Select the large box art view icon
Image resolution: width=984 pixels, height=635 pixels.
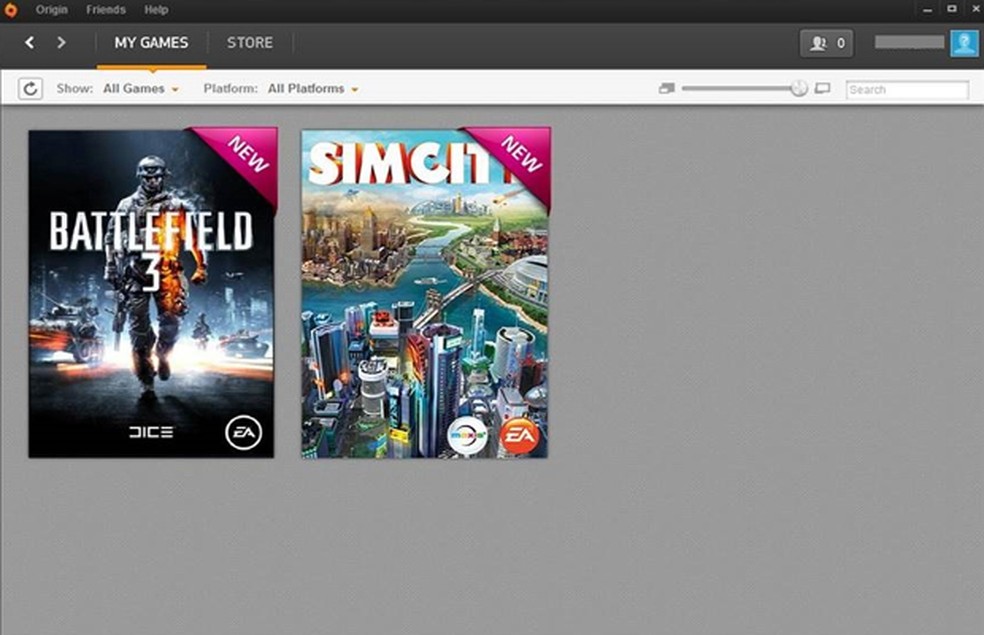822,87
